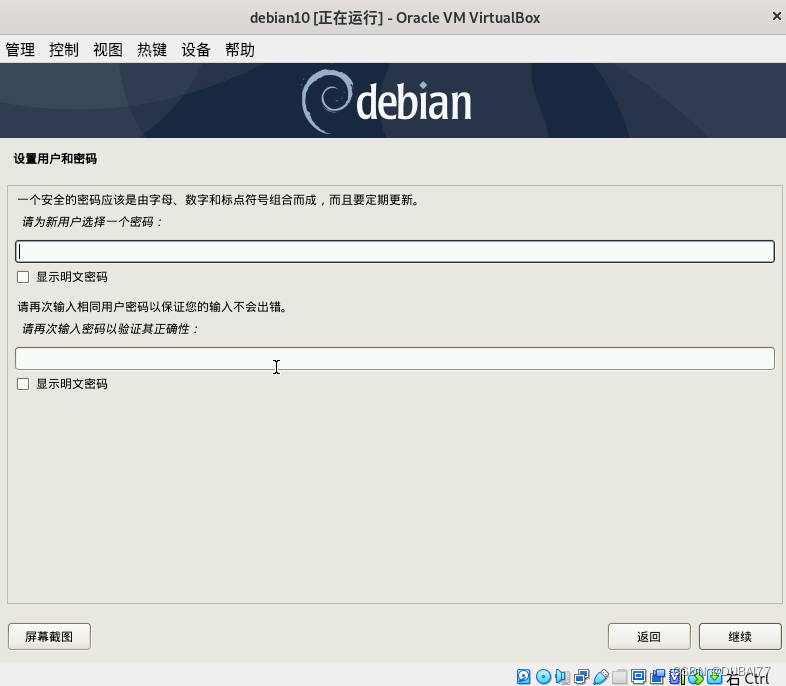The width and height of the screenshot is (786, 686).
Task: Close the VirtualBox window
Action: (776, 17)
